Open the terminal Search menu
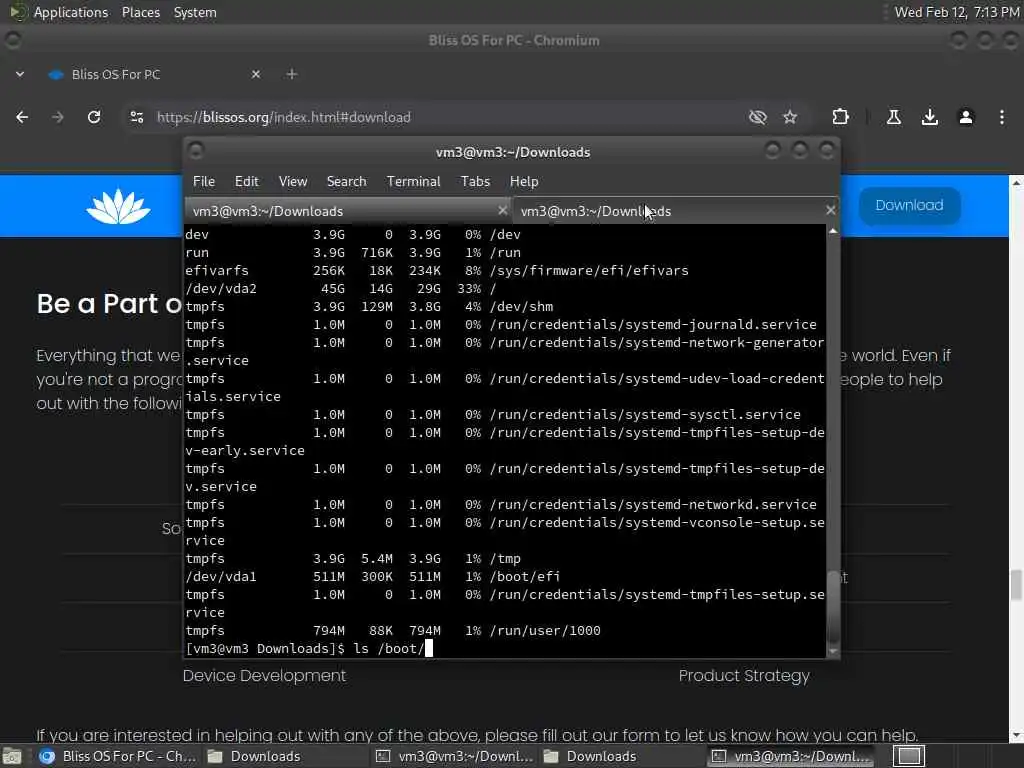Screen dimensions: 1024x768 (x=346, y=181)
